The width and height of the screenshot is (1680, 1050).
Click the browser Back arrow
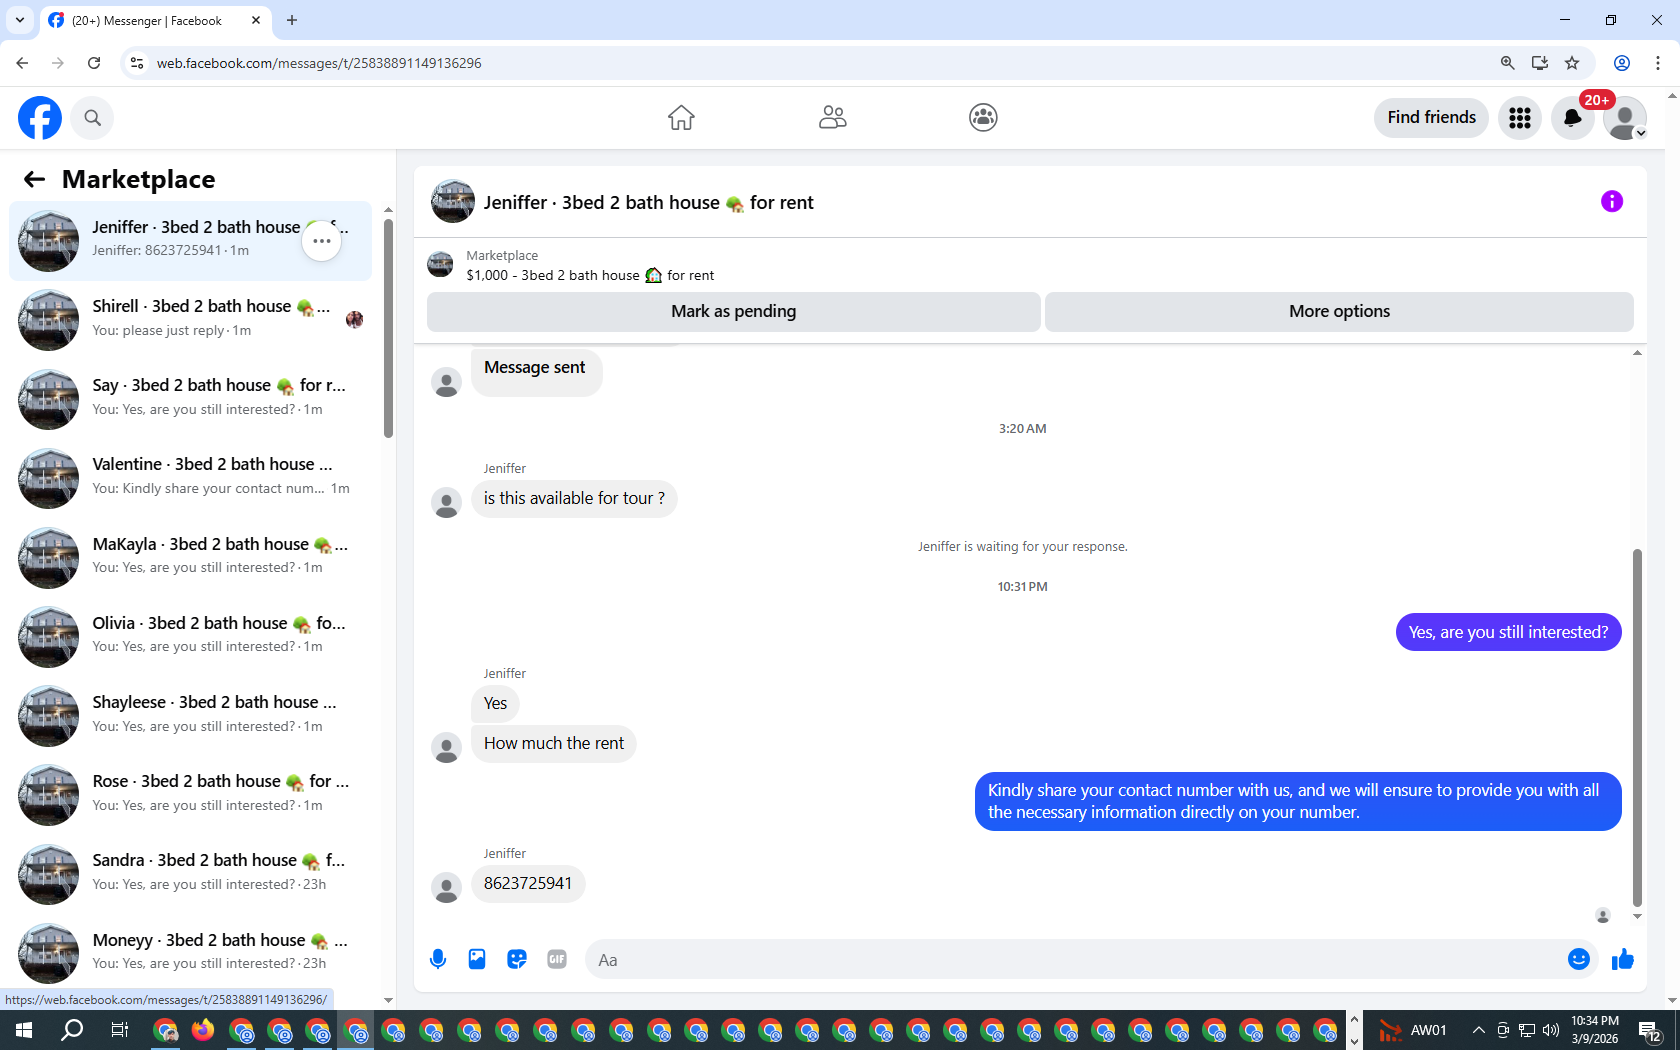coord(22,63)
